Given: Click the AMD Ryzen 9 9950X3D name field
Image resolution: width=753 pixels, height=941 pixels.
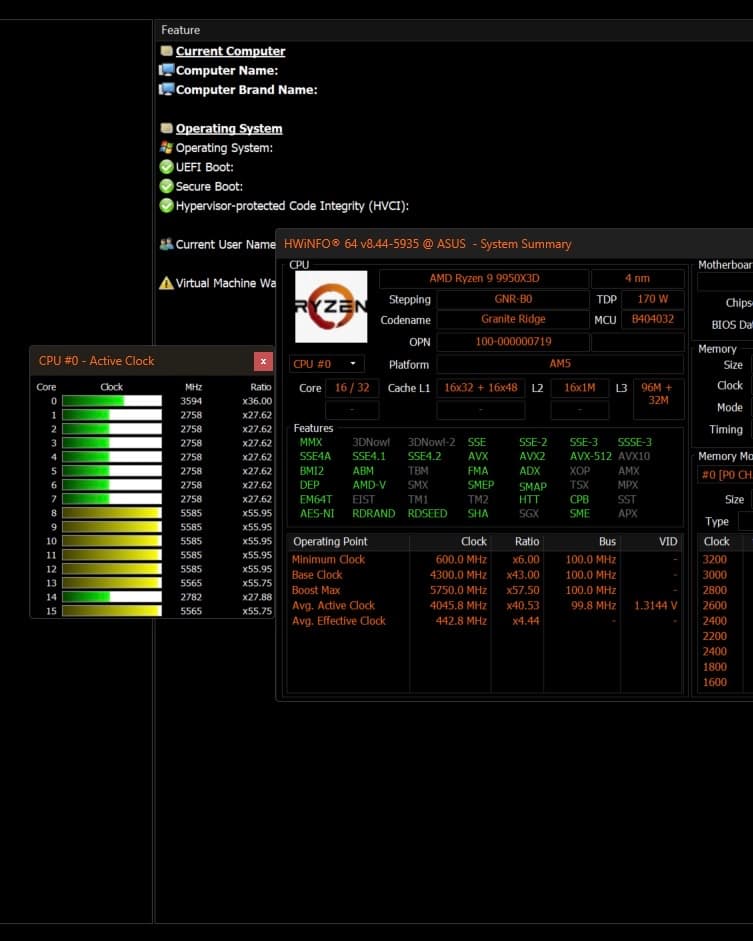Looking at the screenshot, I should pyautogui.click(x=484, y=278).
